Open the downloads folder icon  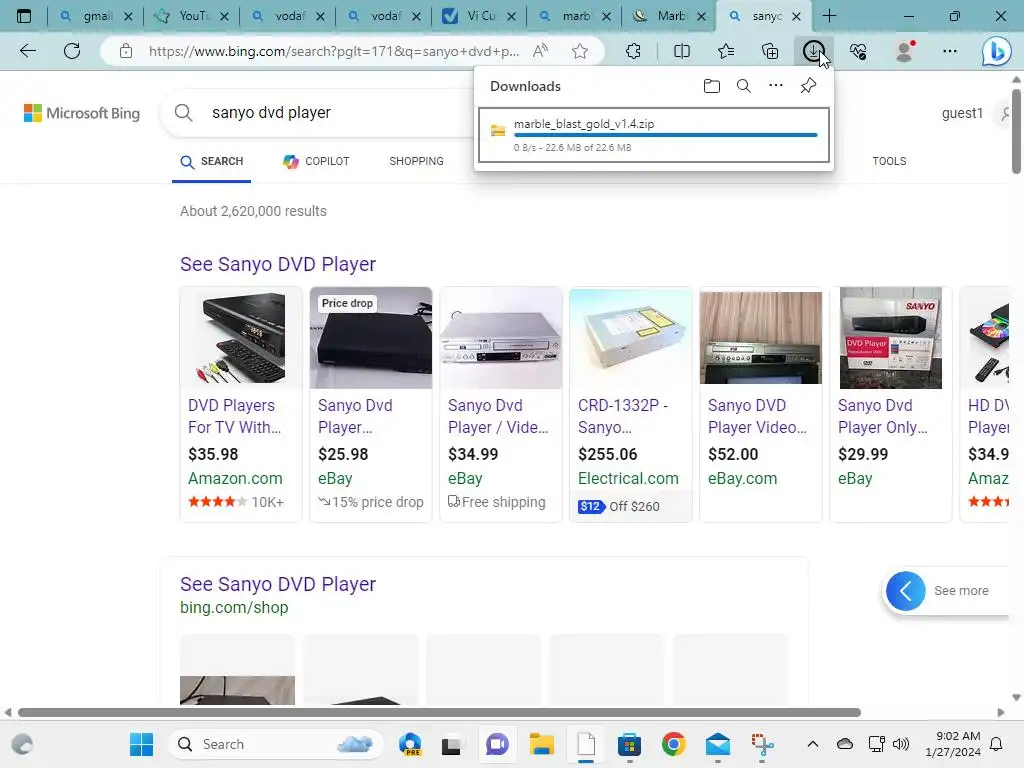712,86
